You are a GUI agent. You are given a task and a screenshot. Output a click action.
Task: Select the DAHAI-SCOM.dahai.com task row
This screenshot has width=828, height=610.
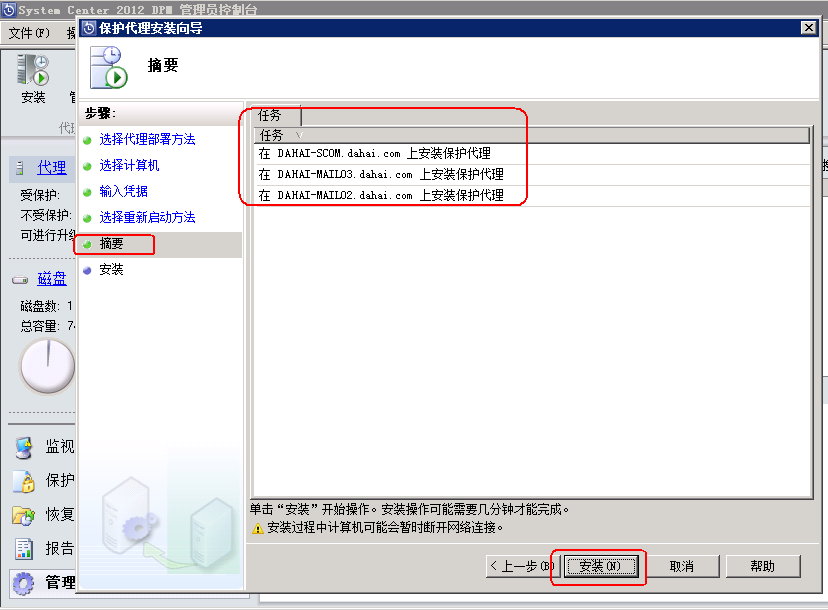tap(532, 154)
